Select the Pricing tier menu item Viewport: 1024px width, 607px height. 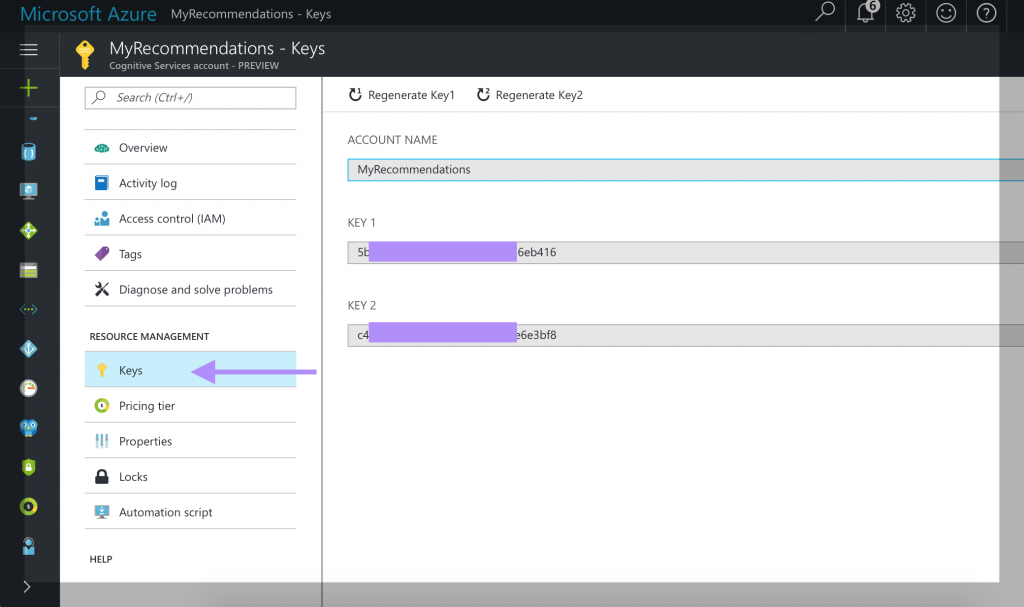click(146, 406)
